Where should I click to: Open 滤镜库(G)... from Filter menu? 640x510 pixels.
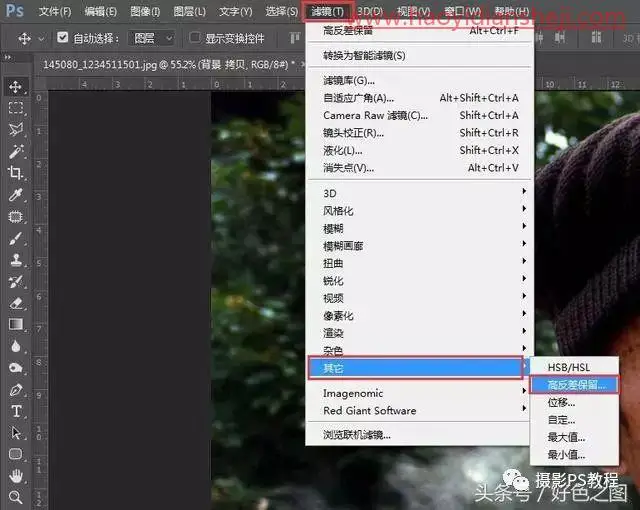418,80
